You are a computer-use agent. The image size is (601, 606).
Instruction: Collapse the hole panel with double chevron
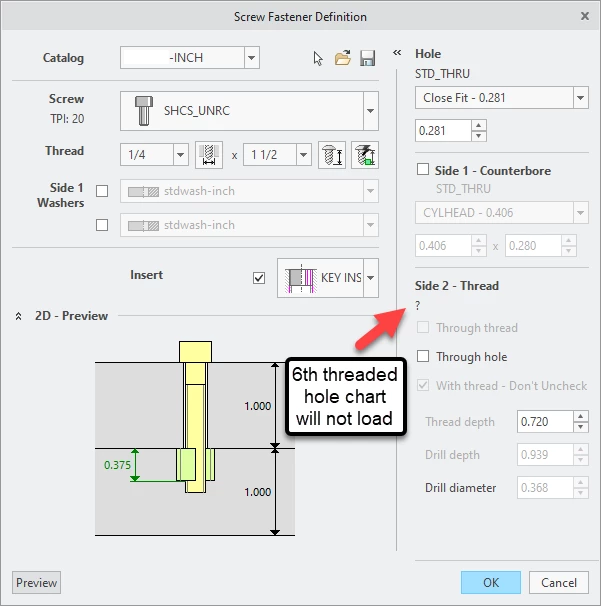coord(397,53)
